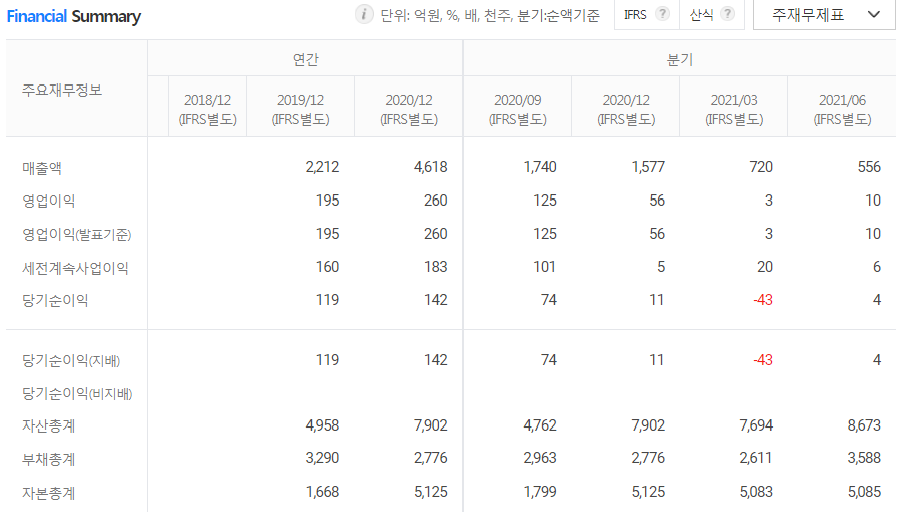Click the 매출액 row label

(x=42, y=168)
